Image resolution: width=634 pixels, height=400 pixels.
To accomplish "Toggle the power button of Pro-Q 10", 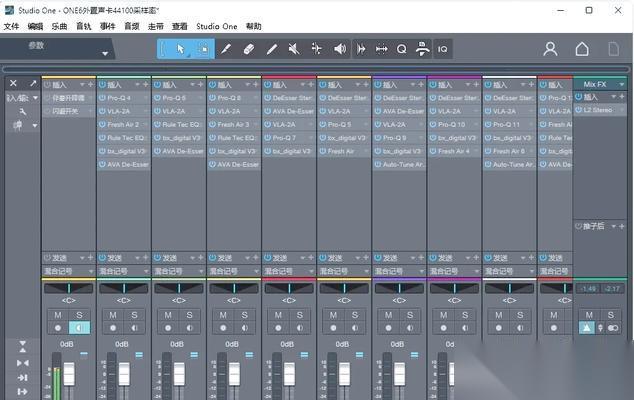I will 433,125.
